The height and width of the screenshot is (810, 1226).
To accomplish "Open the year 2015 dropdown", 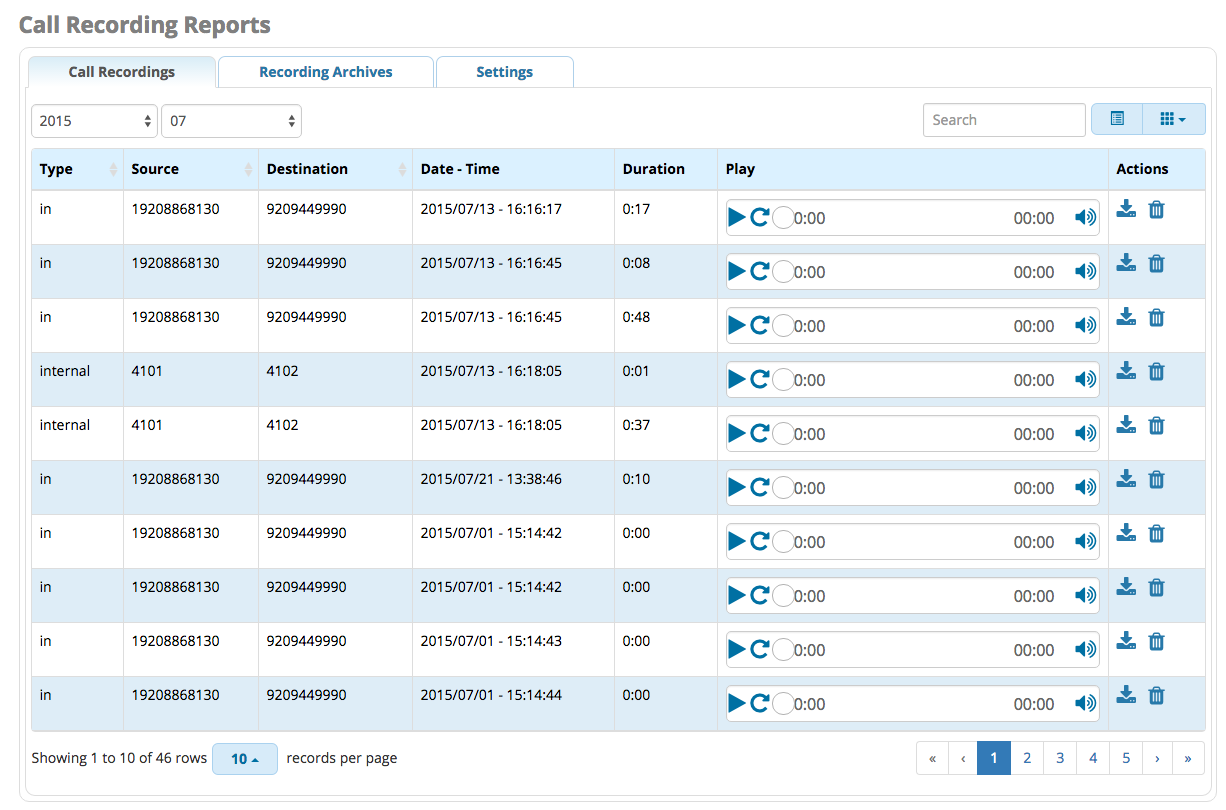I will pos(95,120).
